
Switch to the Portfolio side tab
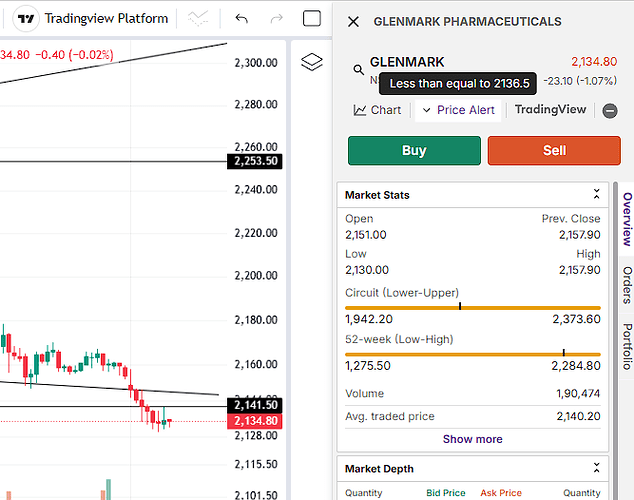(x=627, y=346)
